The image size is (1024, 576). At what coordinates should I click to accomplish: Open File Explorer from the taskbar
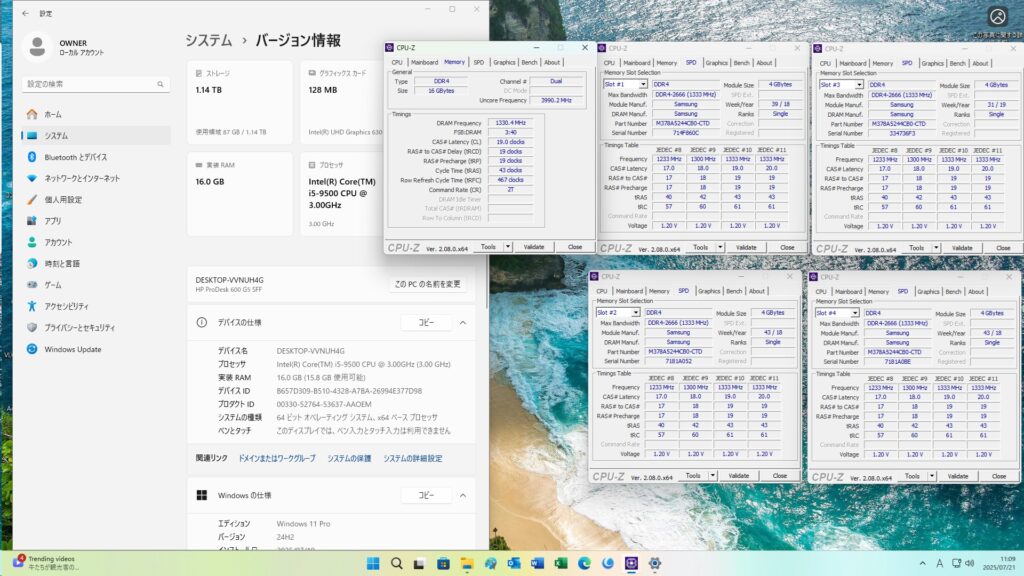(x=466, y=563)
